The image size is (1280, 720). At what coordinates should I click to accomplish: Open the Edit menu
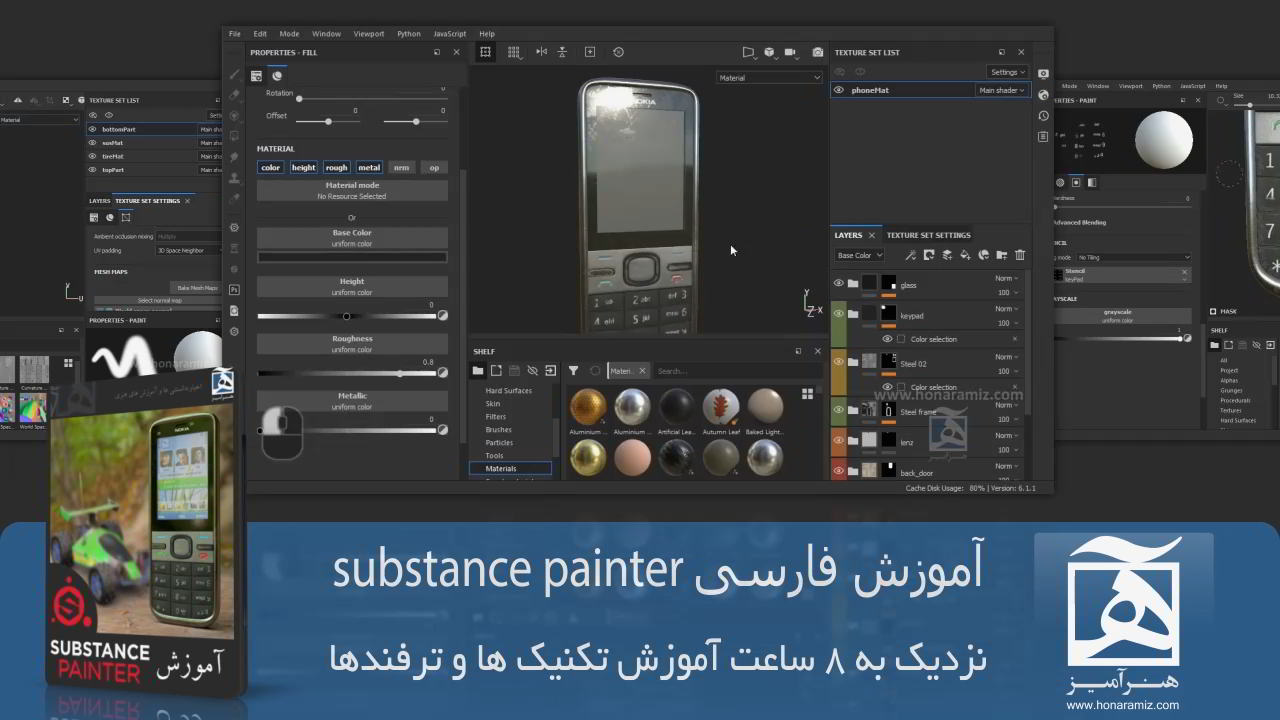click(260, 34)
